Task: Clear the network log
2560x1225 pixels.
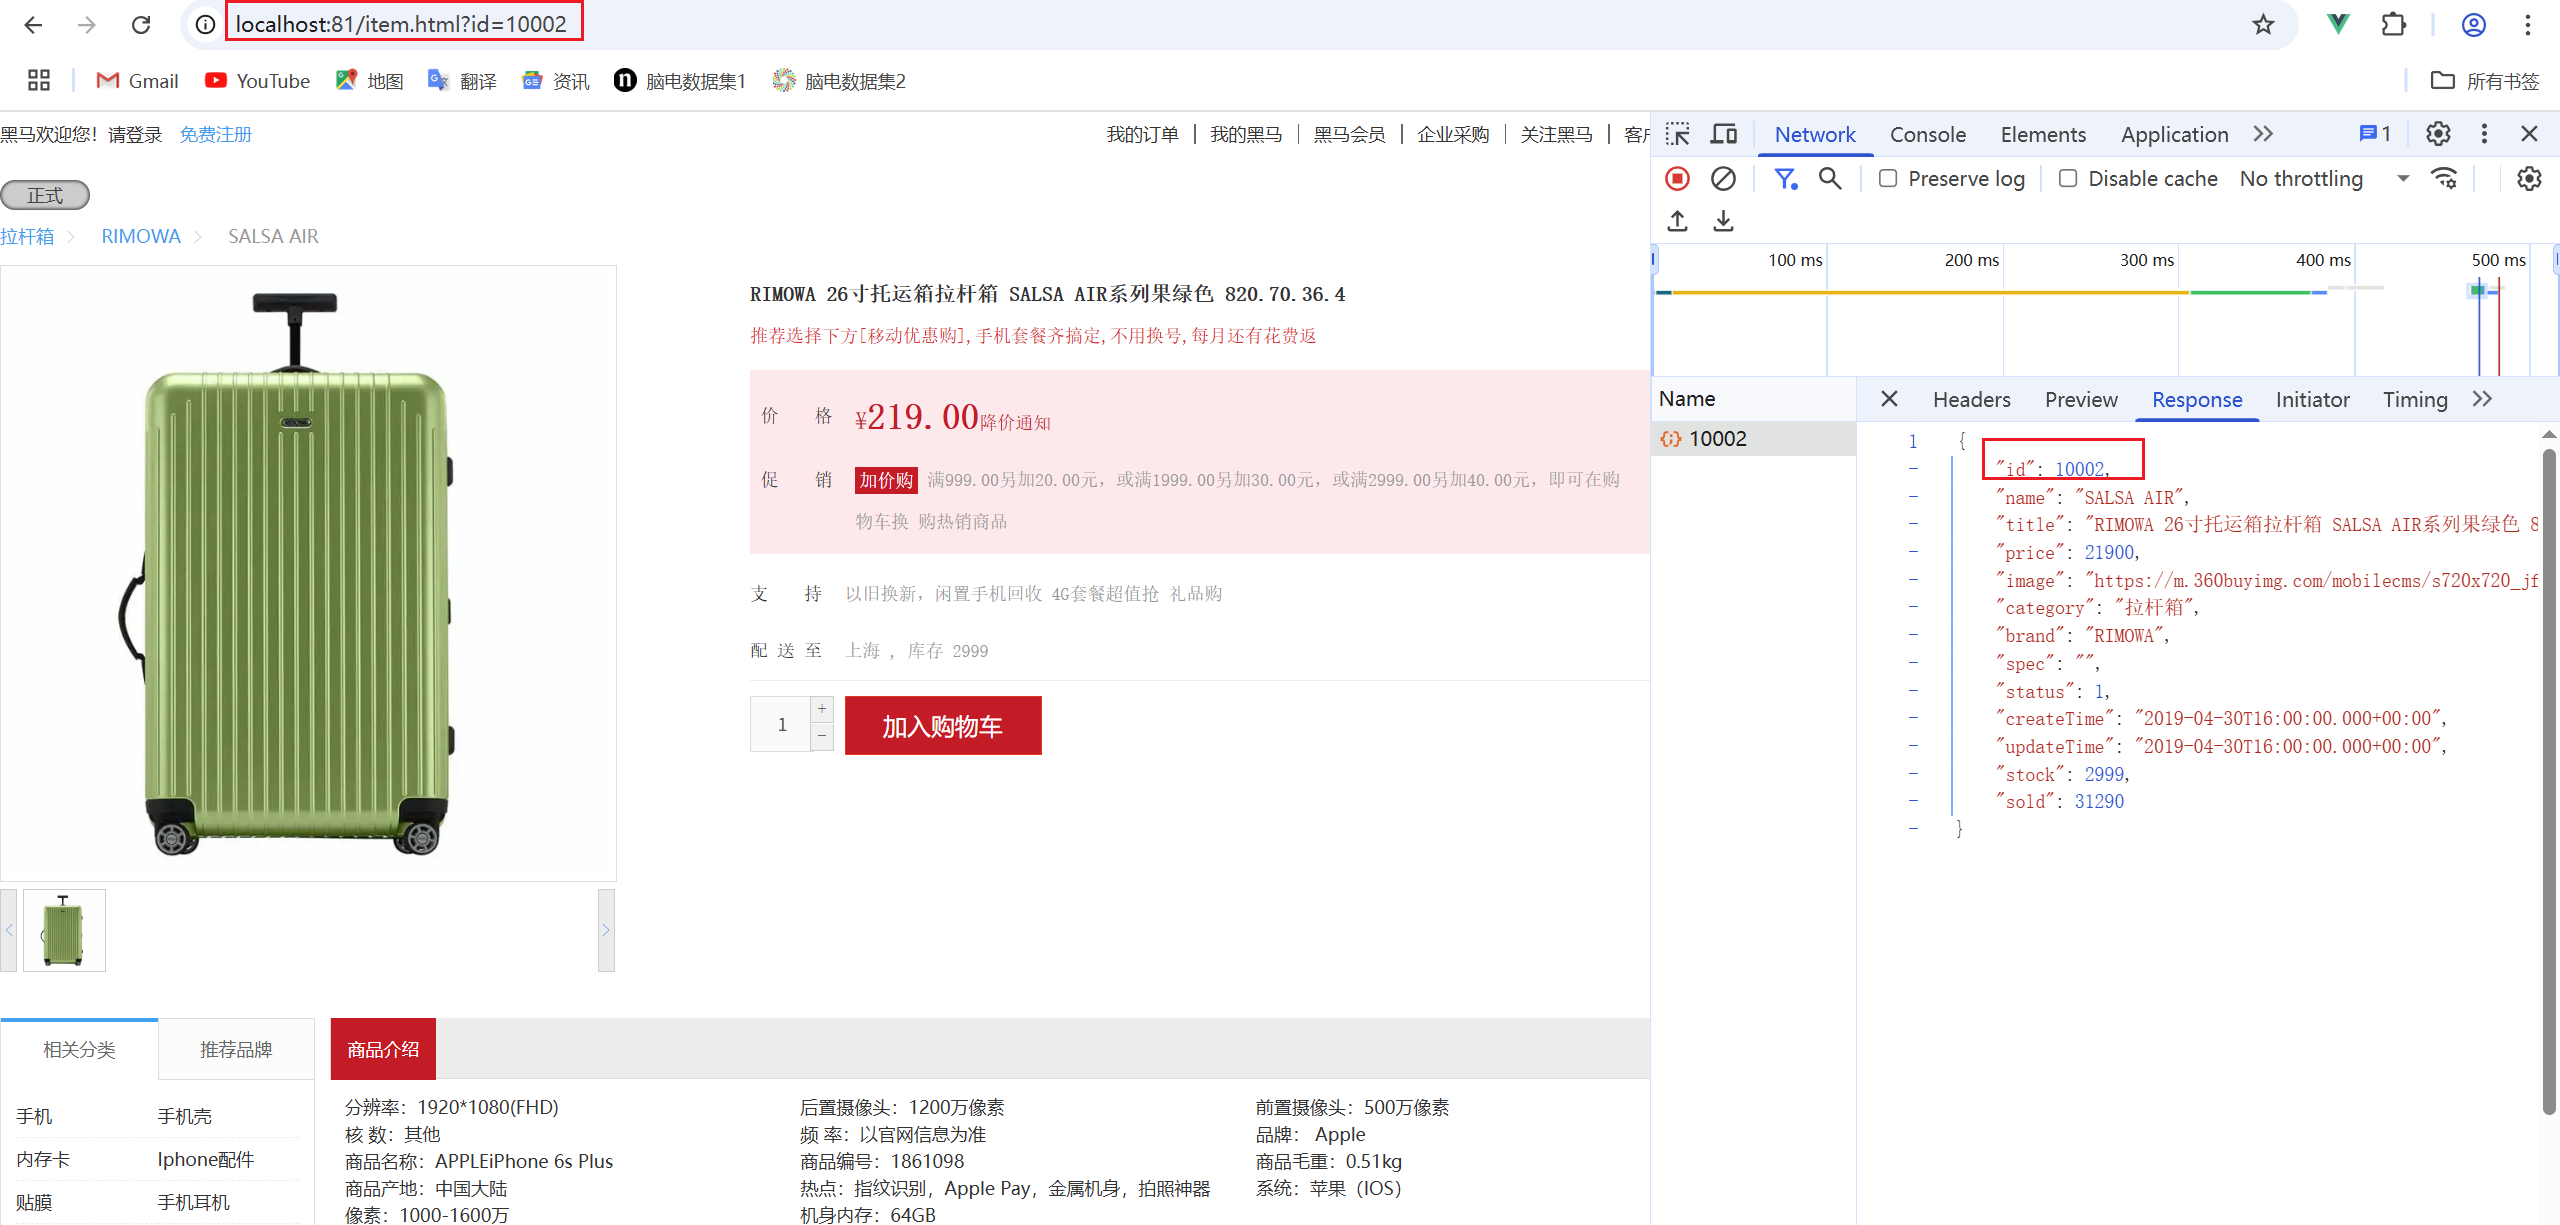Action: [x=1723, y=179]
